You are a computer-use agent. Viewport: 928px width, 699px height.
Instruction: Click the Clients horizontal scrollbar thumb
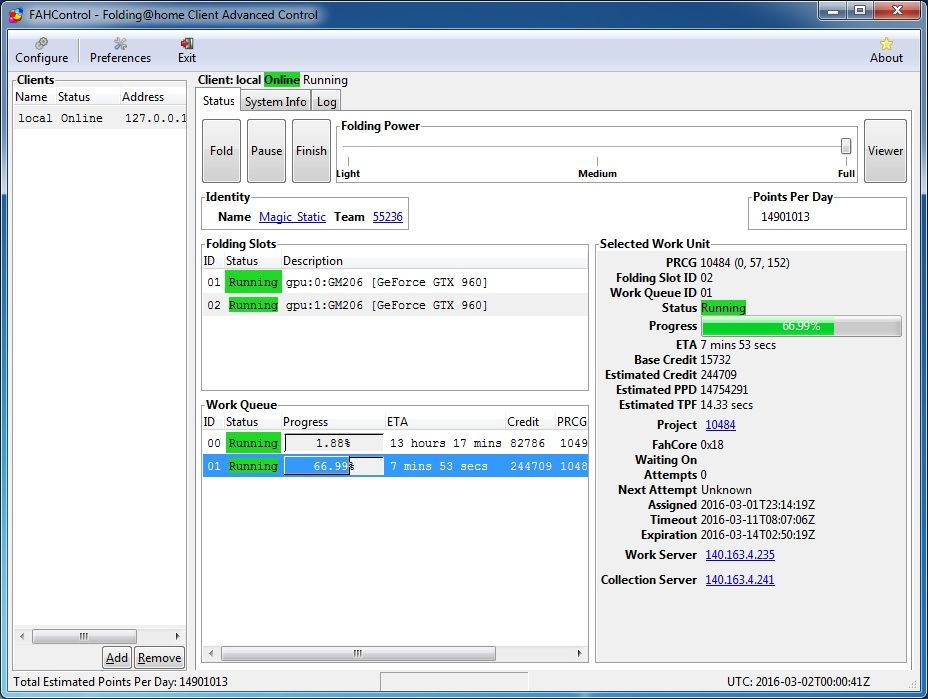pos(84,636)
